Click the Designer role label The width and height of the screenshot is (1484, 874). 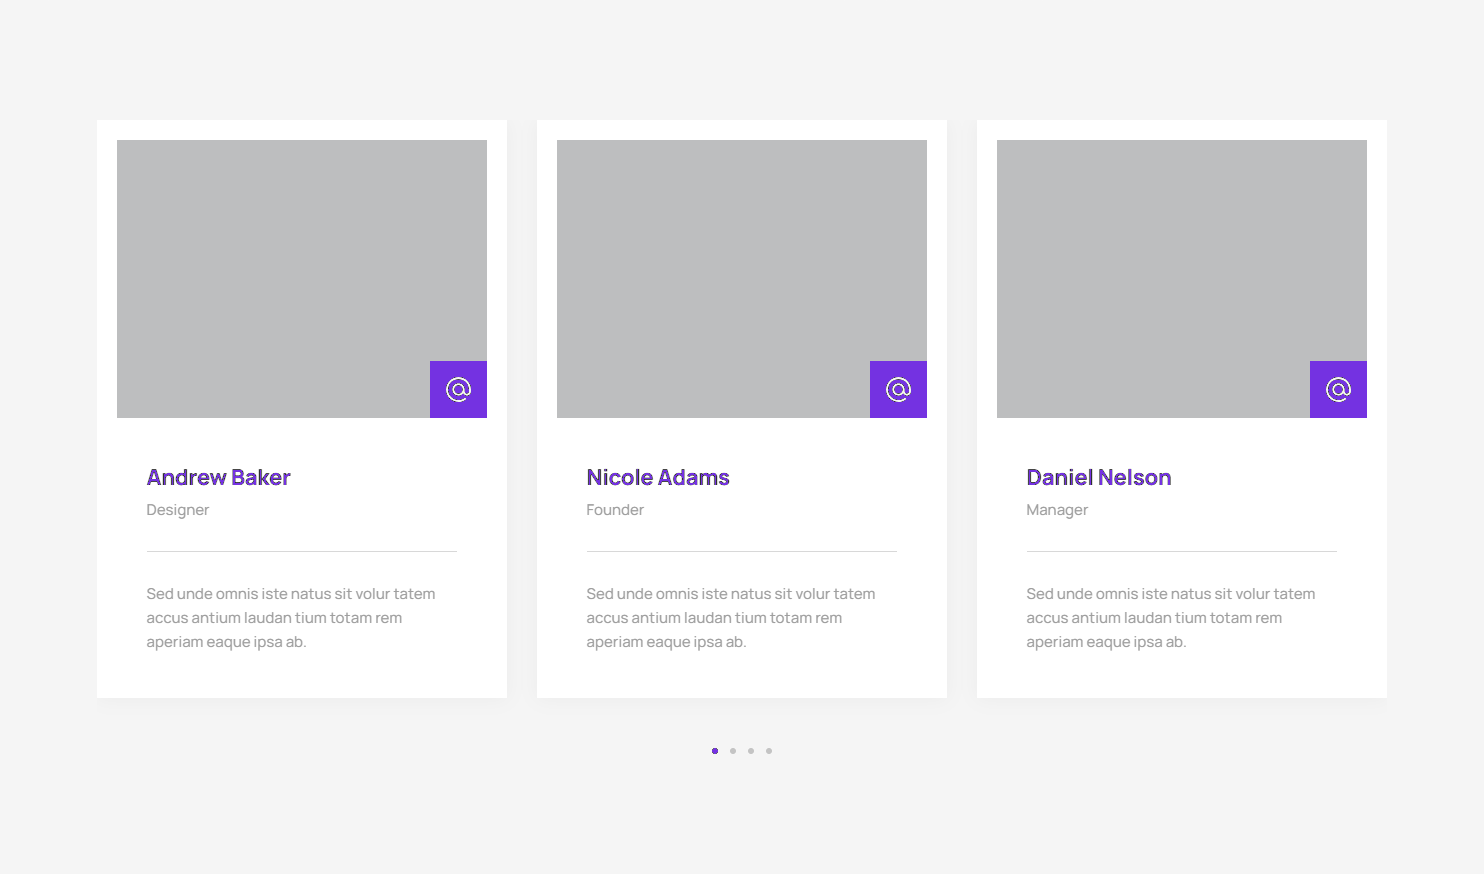pos(177,510)
